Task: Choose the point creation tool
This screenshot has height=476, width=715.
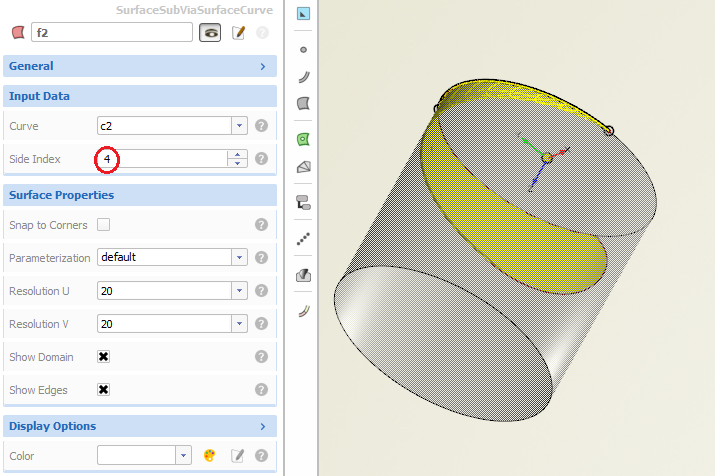Action: click(x=303, y=50)
